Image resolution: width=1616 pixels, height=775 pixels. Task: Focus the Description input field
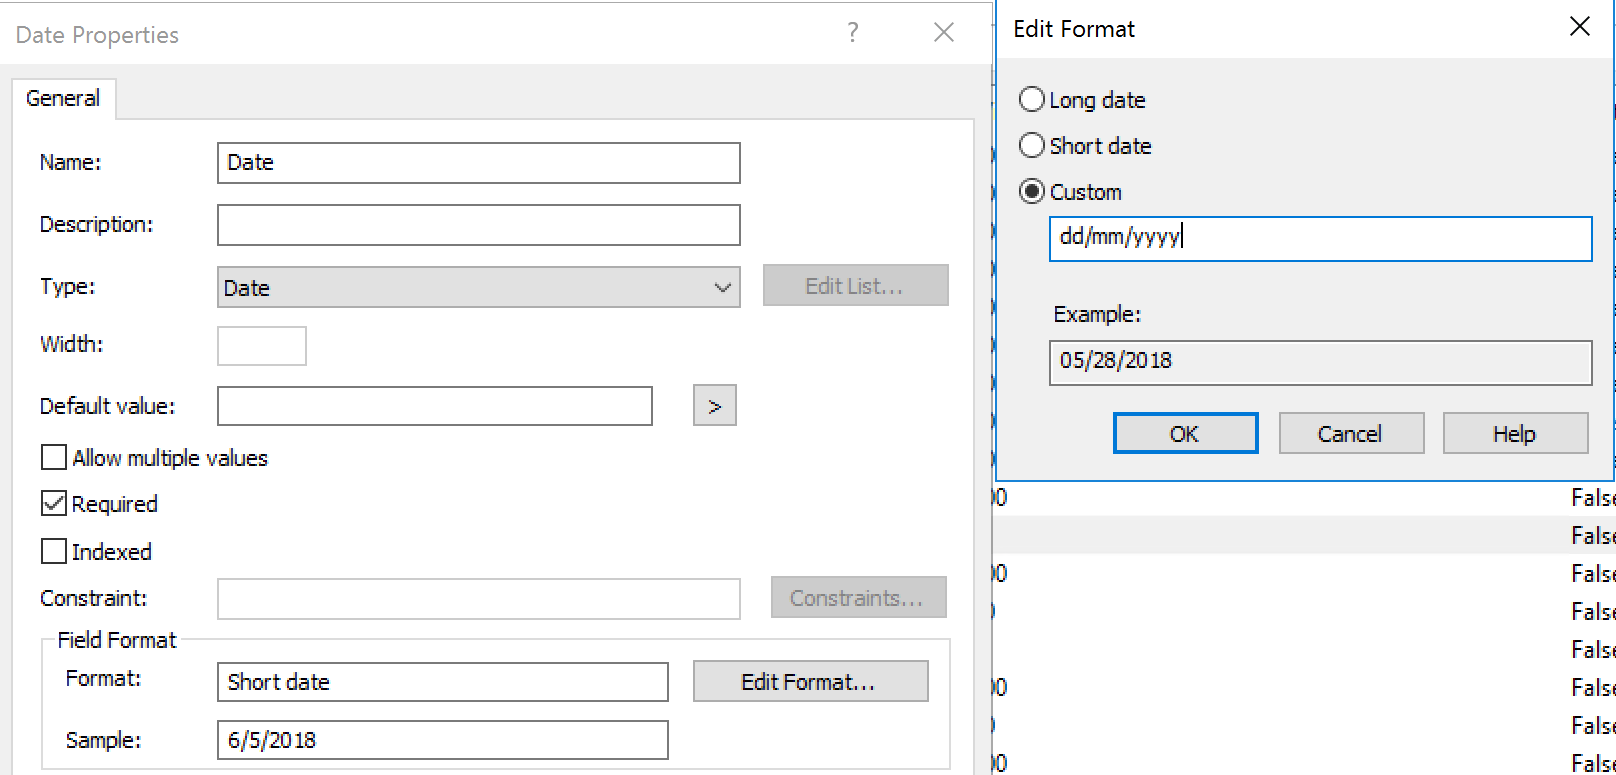click(x=478, y=225)
